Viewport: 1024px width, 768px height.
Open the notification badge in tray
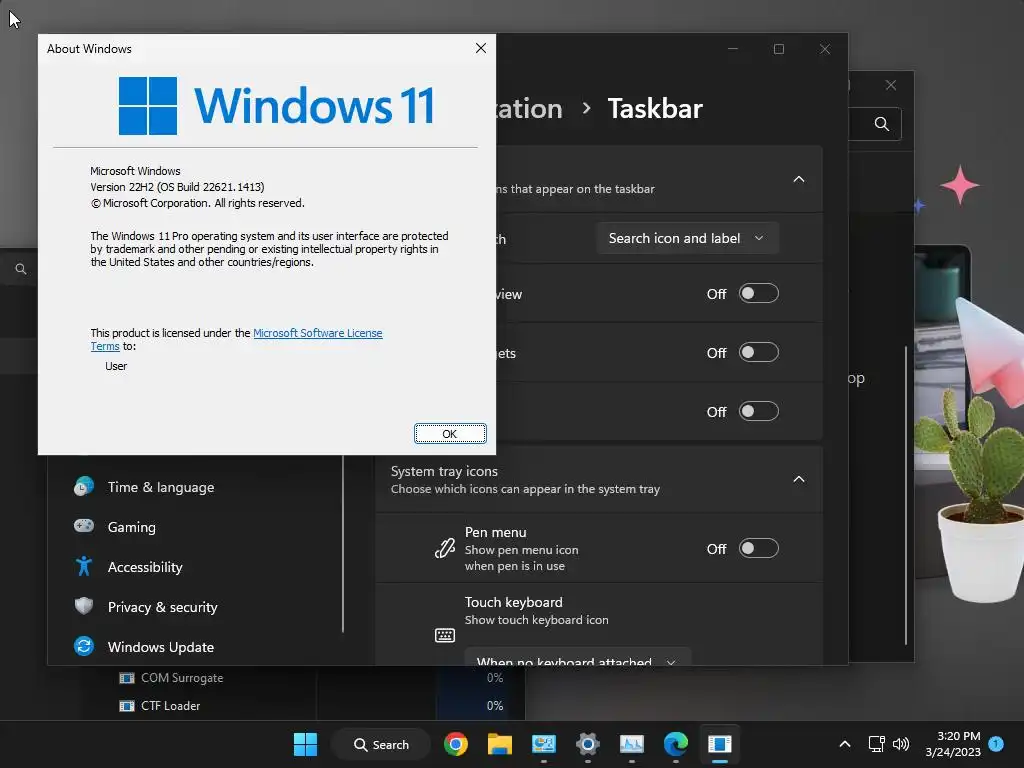[x=996, y=744]
